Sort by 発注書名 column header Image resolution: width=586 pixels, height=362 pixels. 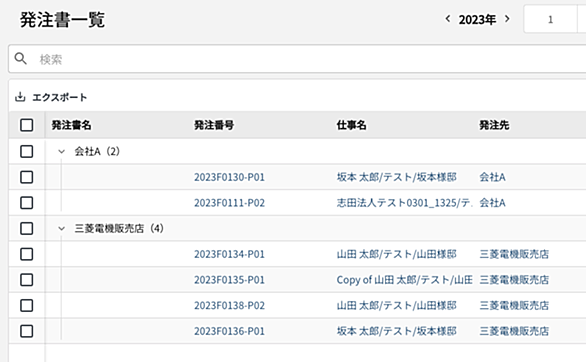point(71,125)
